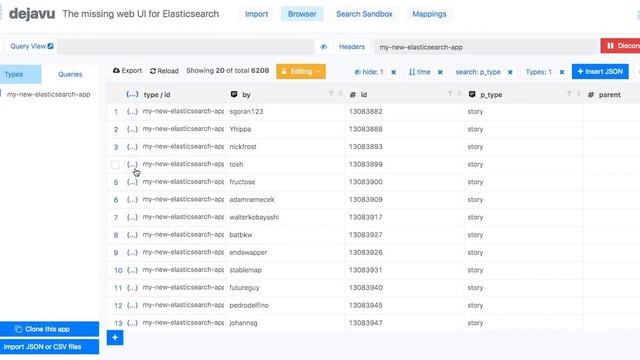Click Clone this app button
The height and width of the screenshot is (360, 640).
[x=49, y=329]
